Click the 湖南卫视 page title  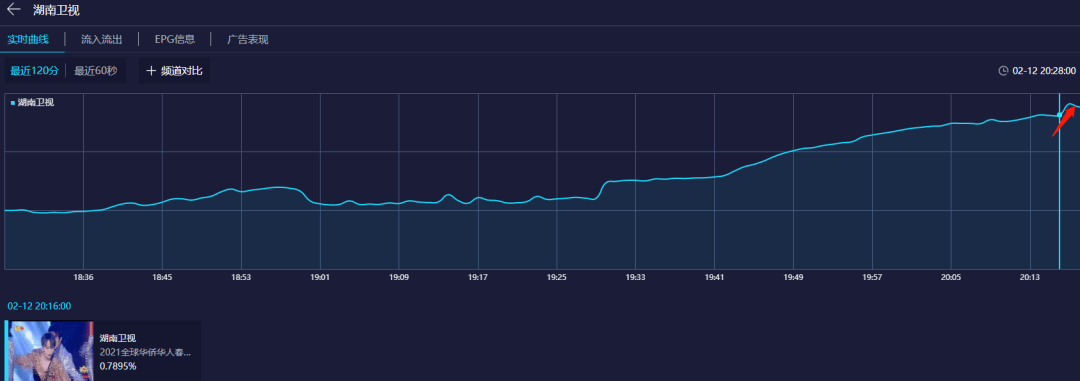56,10
